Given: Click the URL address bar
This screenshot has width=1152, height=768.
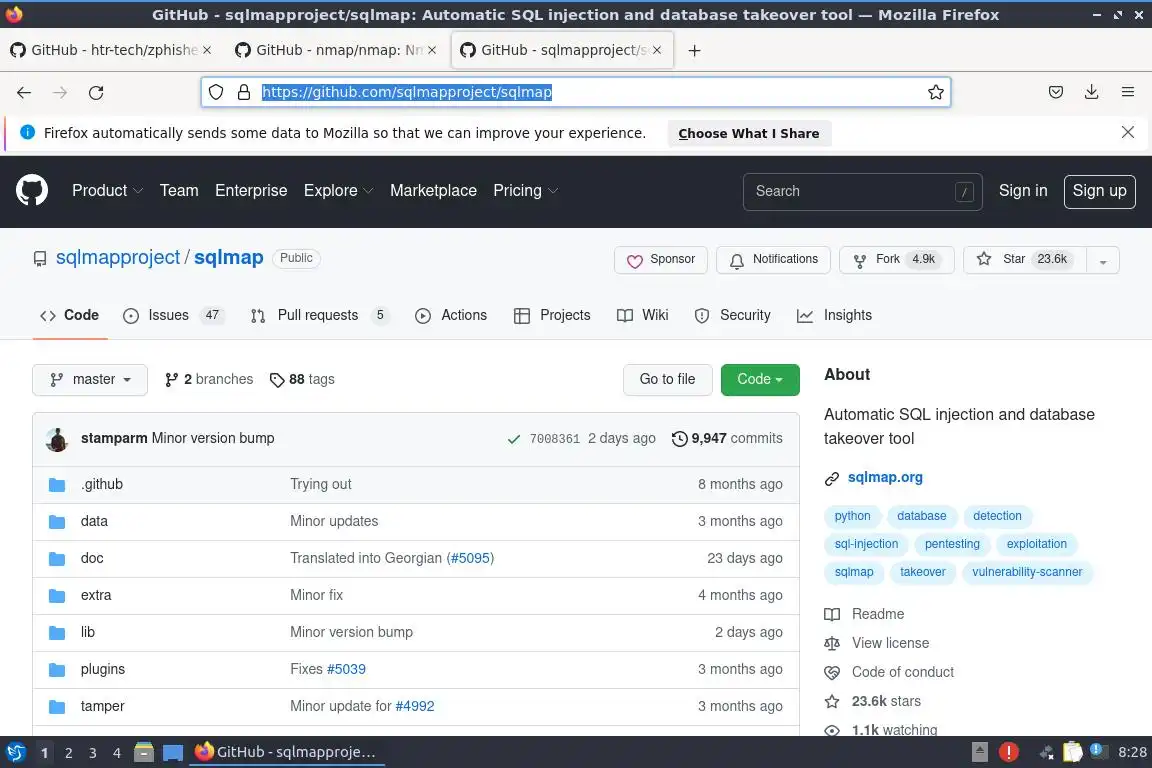Looking at the screenshot, I should (x=575, y=92).
